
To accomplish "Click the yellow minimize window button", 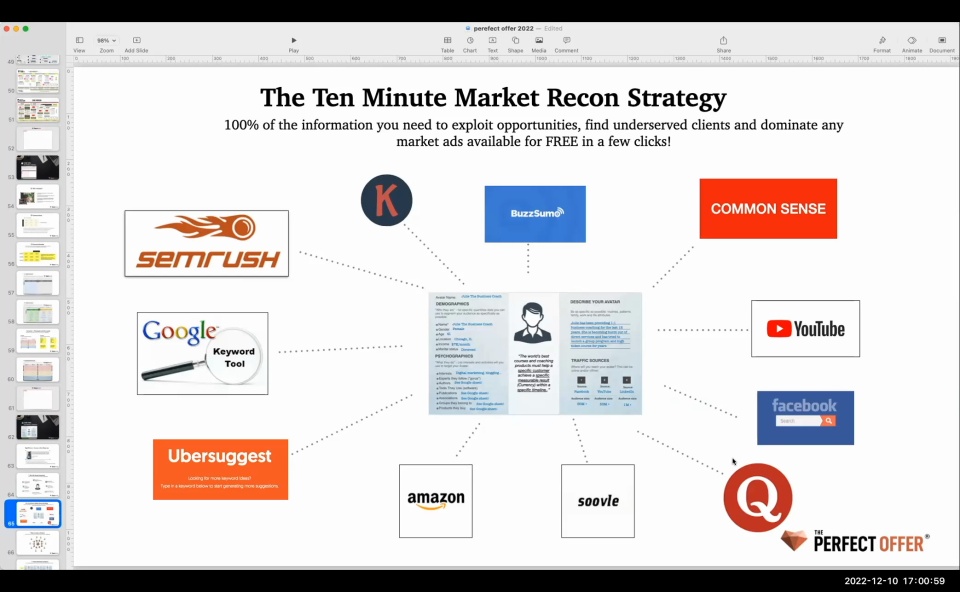I will 16,28.
